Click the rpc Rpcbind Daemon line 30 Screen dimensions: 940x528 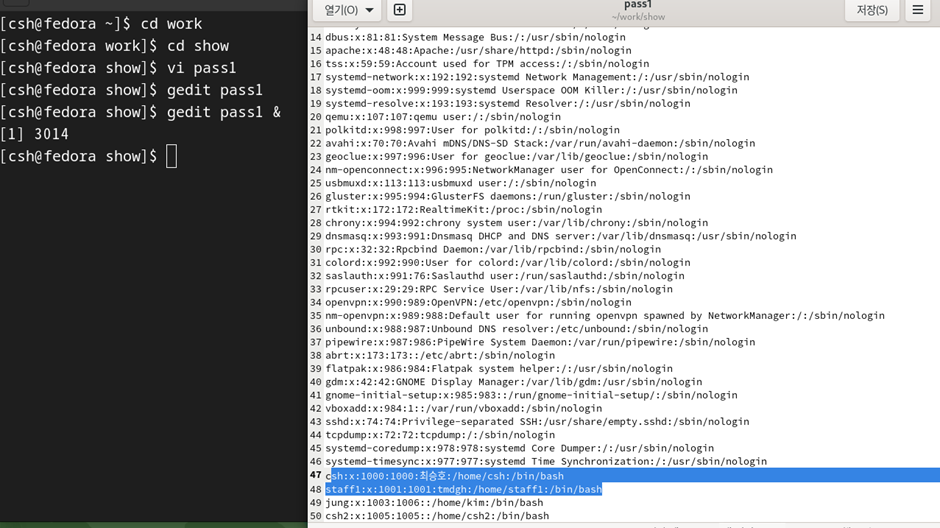click(x=493, y=249)
